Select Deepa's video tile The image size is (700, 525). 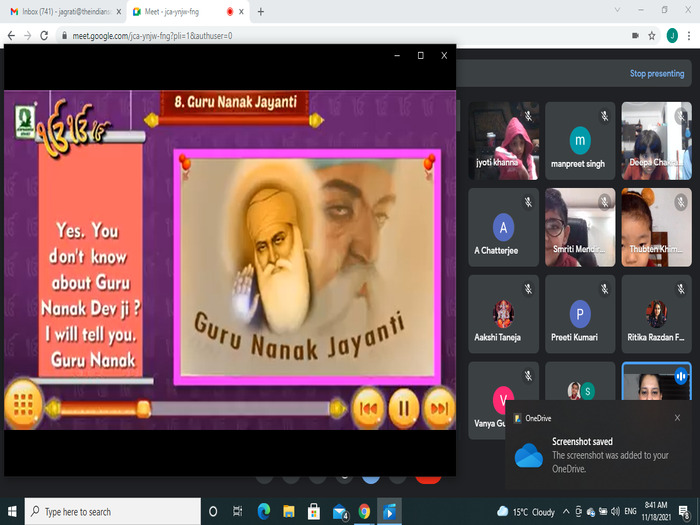point(656,141)
